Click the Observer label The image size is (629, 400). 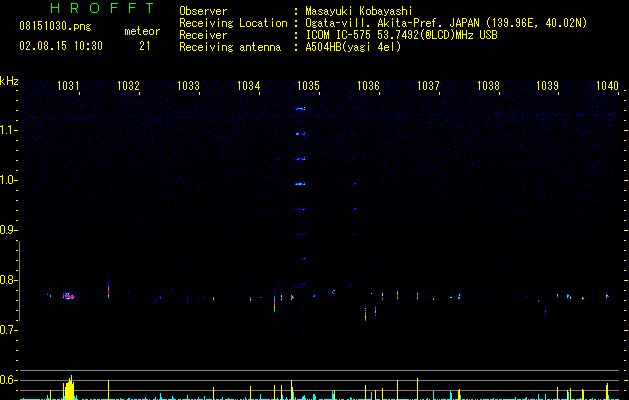pos(203,11)
